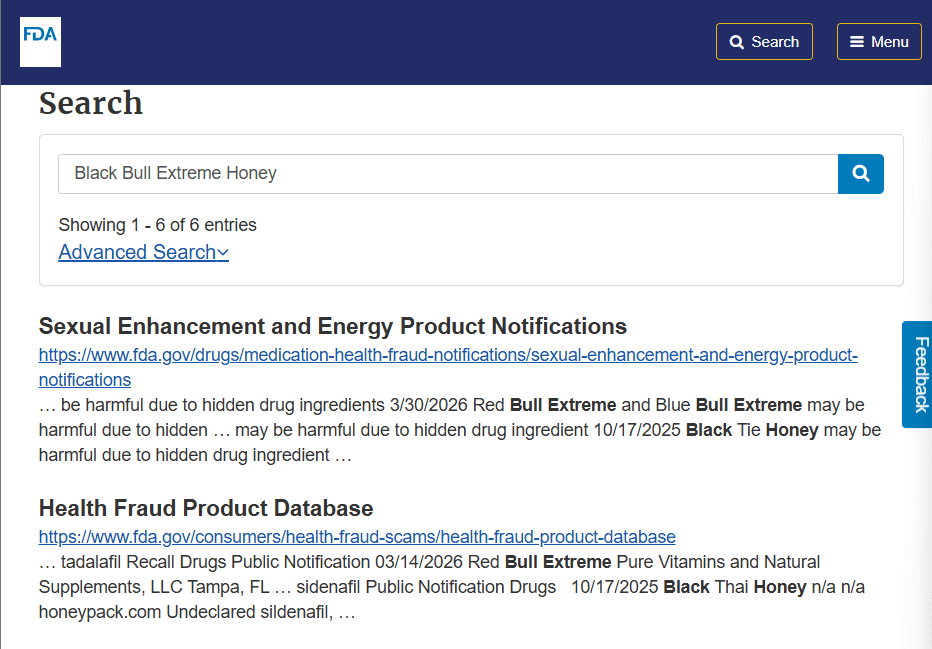Click the FDA logo in header
932x649 pixels.
40,42
